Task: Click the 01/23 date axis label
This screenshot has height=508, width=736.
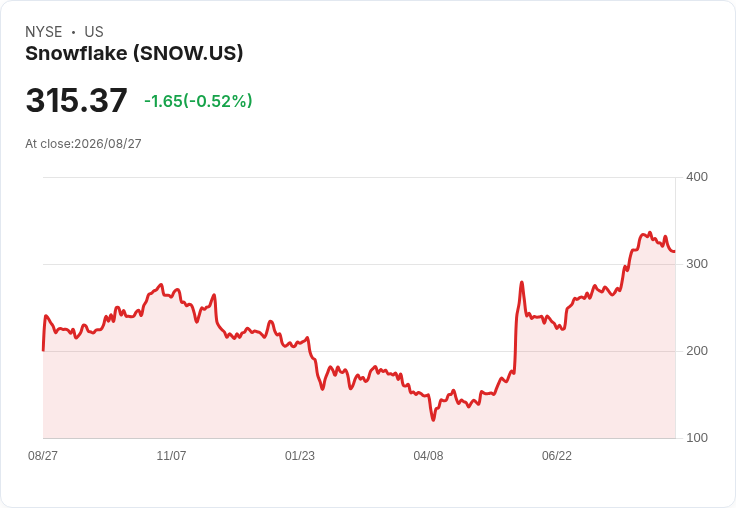Action: coord(300,455)
